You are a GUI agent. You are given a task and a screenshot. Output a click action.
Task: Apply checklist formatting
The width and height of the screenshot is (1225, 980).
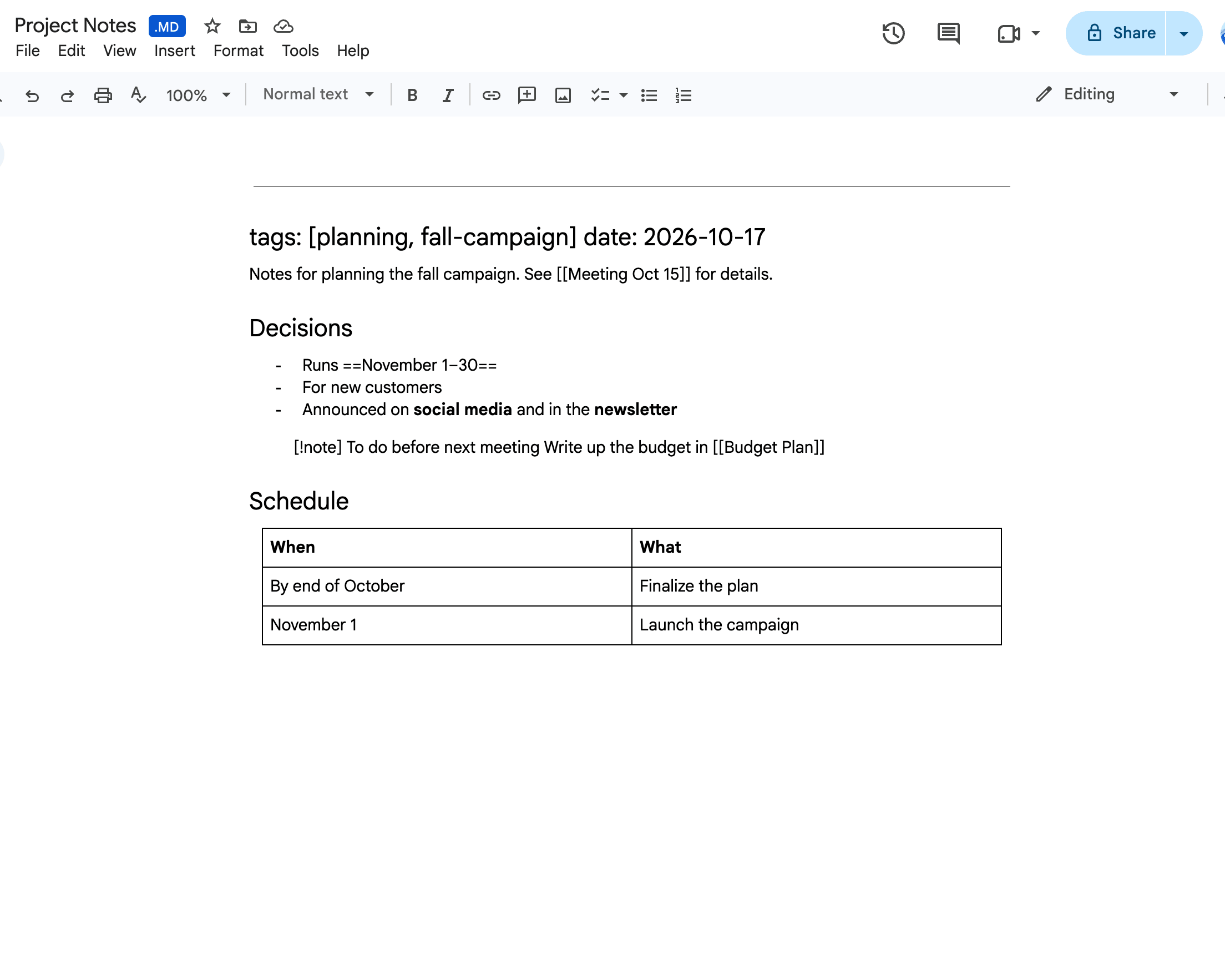(600, 95)
